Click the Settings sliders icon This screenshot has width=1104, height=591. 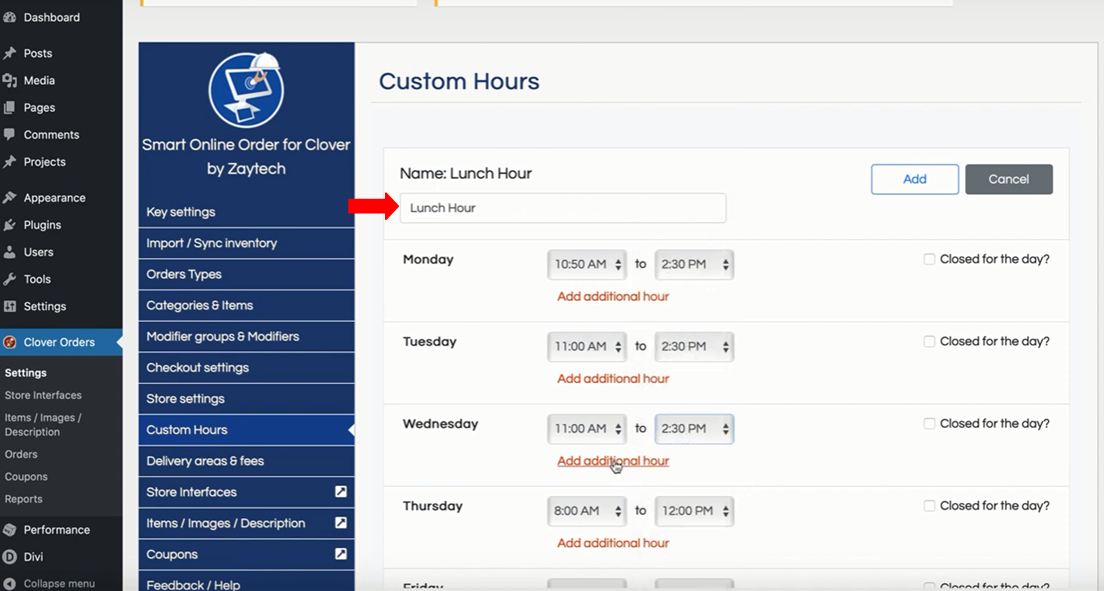pos(10,306)
